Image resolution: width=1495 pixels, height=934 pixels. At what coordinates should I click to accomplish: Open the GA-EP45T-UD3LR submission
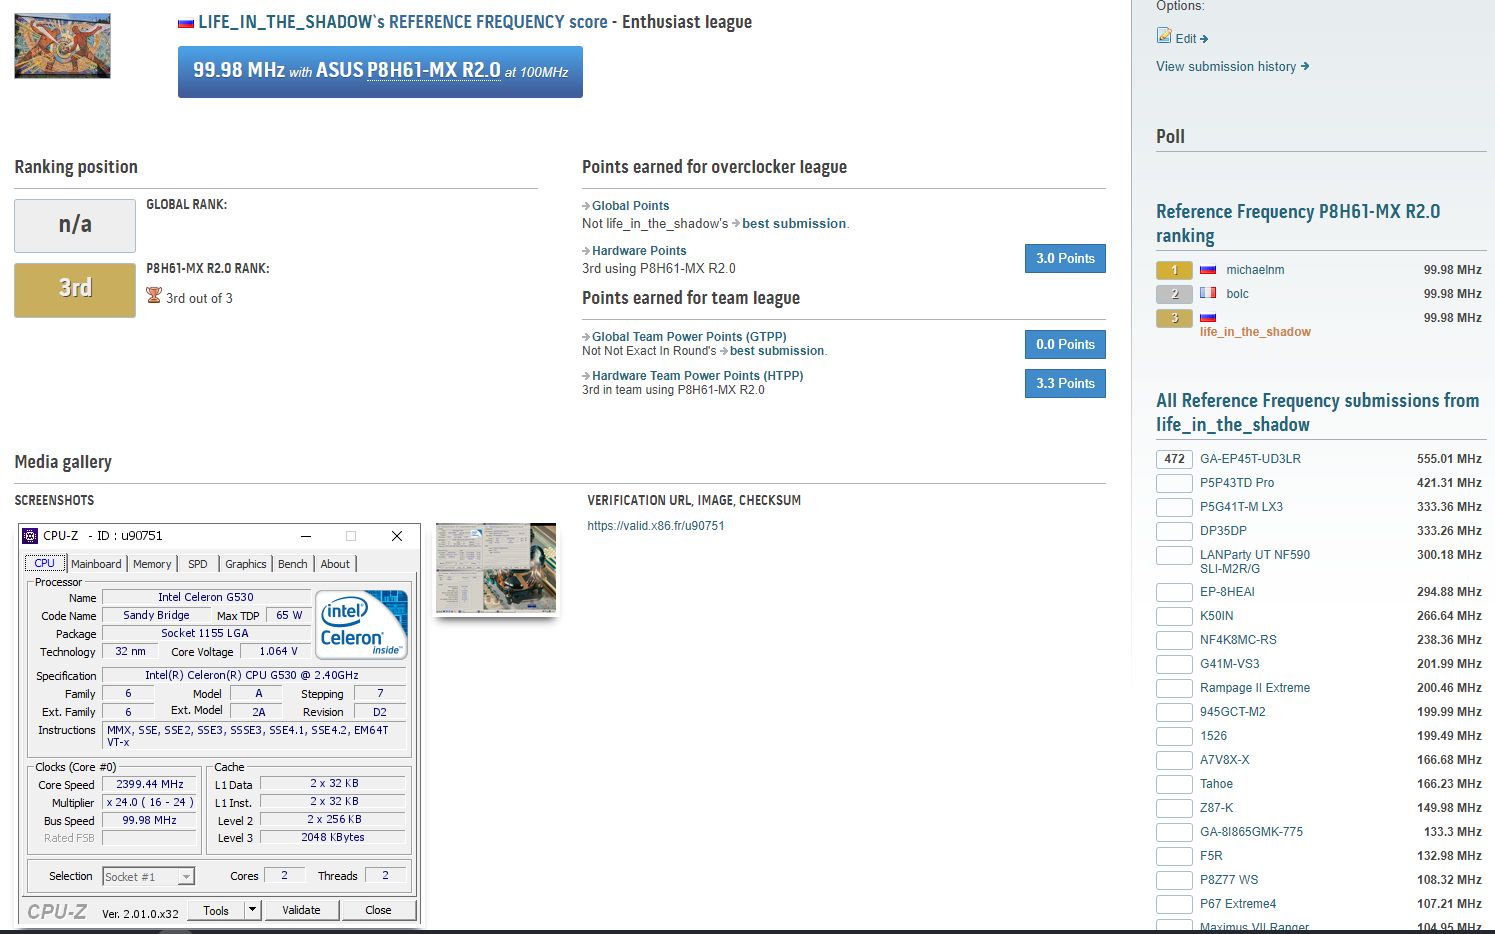1250,459
